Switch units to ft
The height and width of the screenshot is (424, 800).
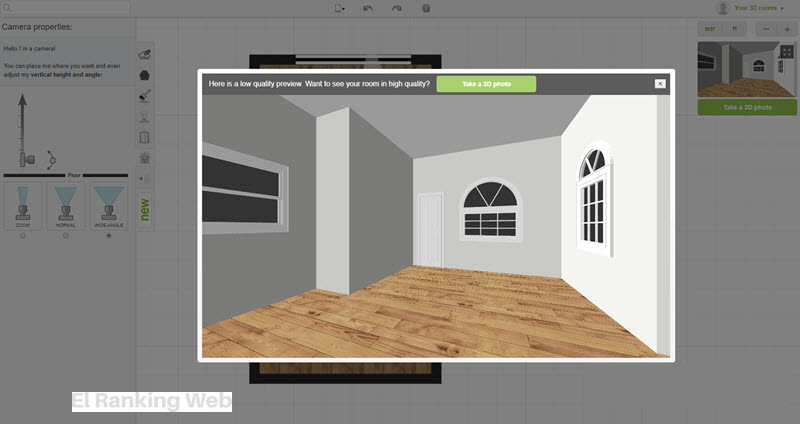(735, 29)
